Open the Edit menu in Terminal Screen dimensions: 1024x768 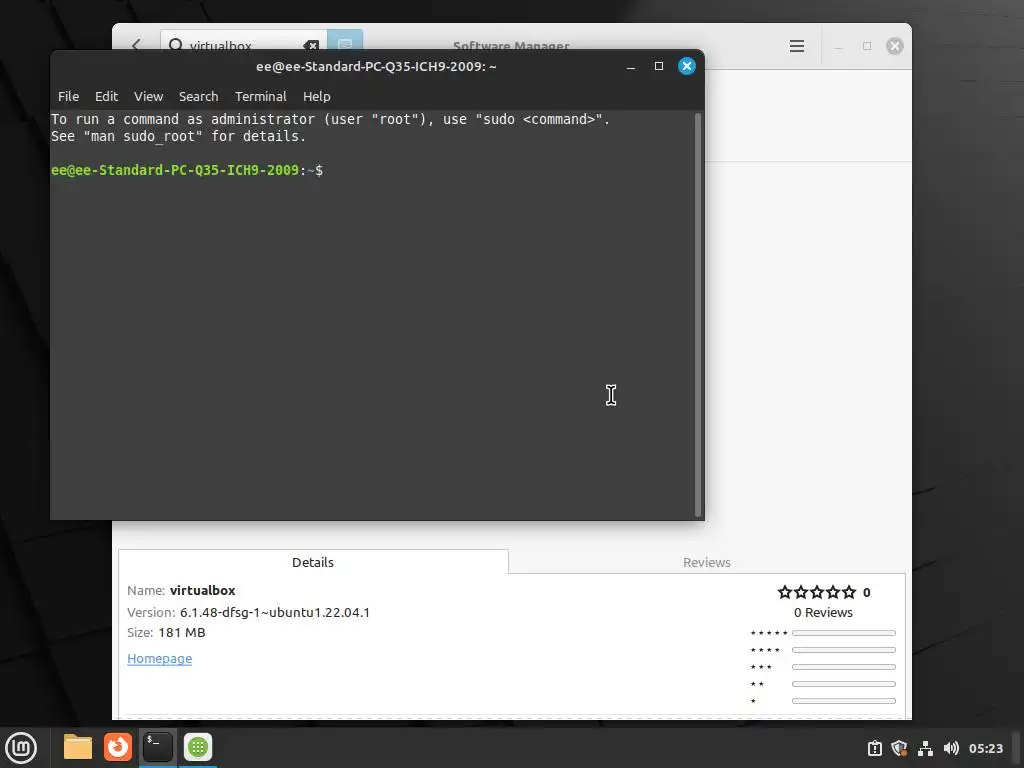point(106,96)
